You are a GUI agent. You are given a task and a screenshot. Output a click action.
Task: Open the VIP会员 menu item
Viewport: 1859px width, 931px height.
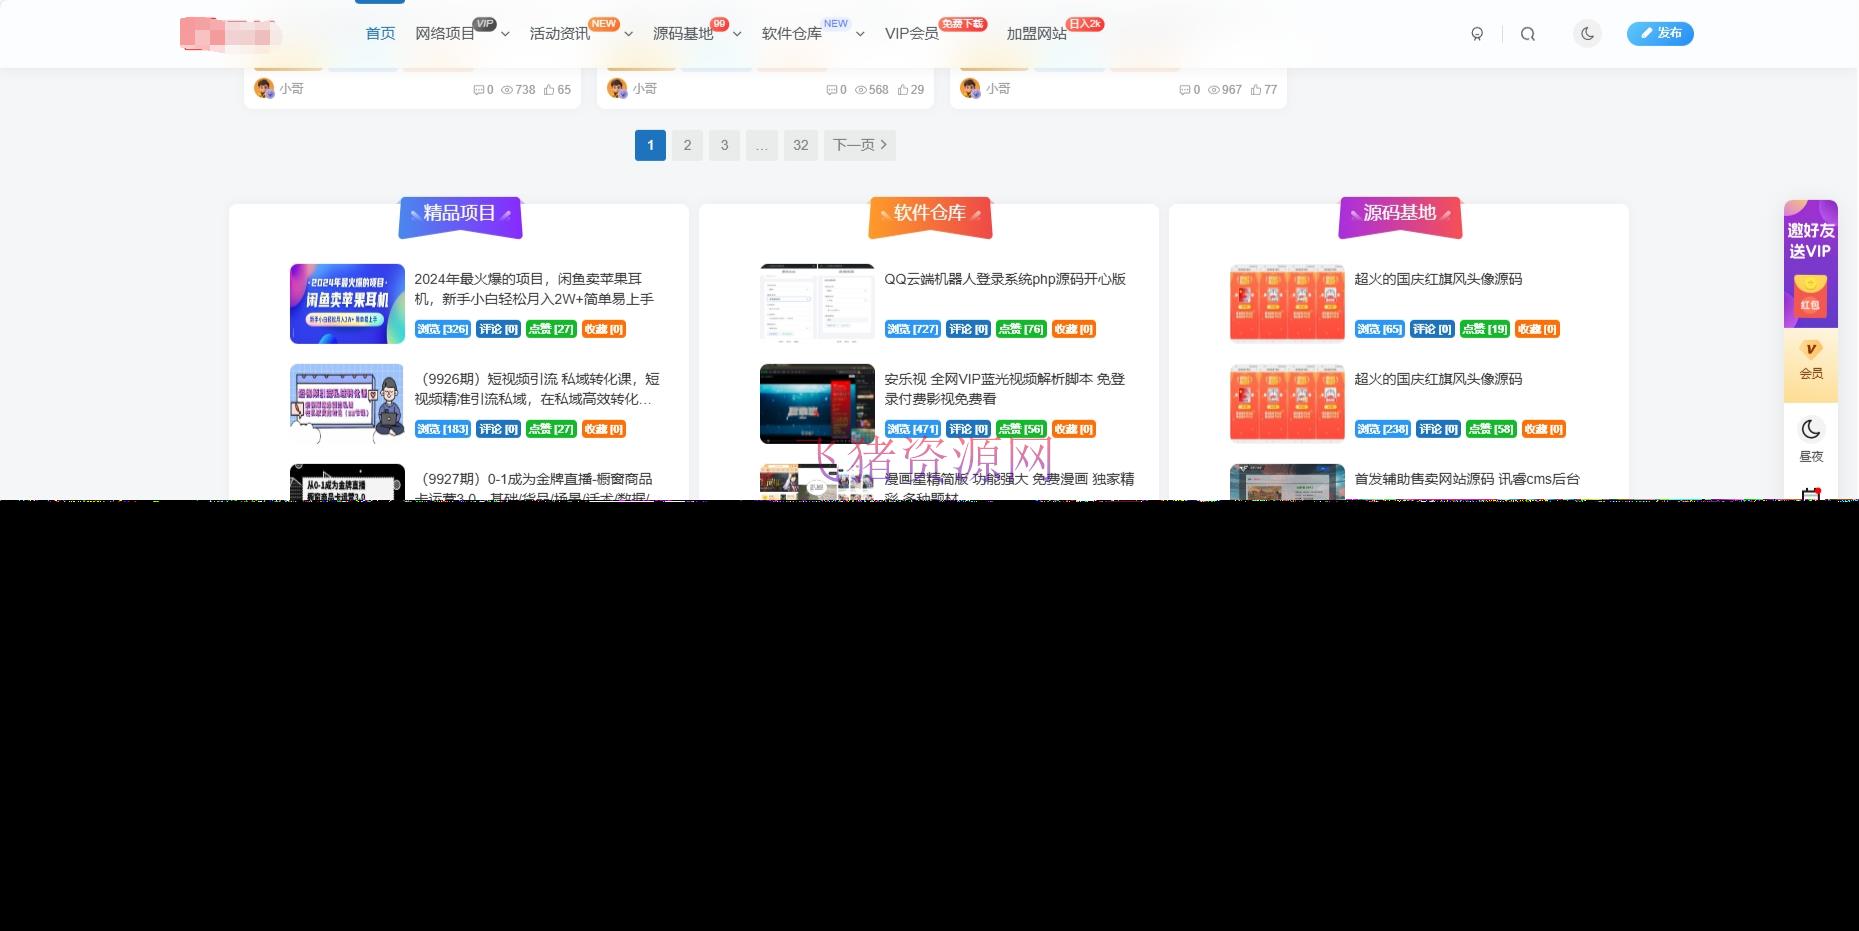point(911,34)
